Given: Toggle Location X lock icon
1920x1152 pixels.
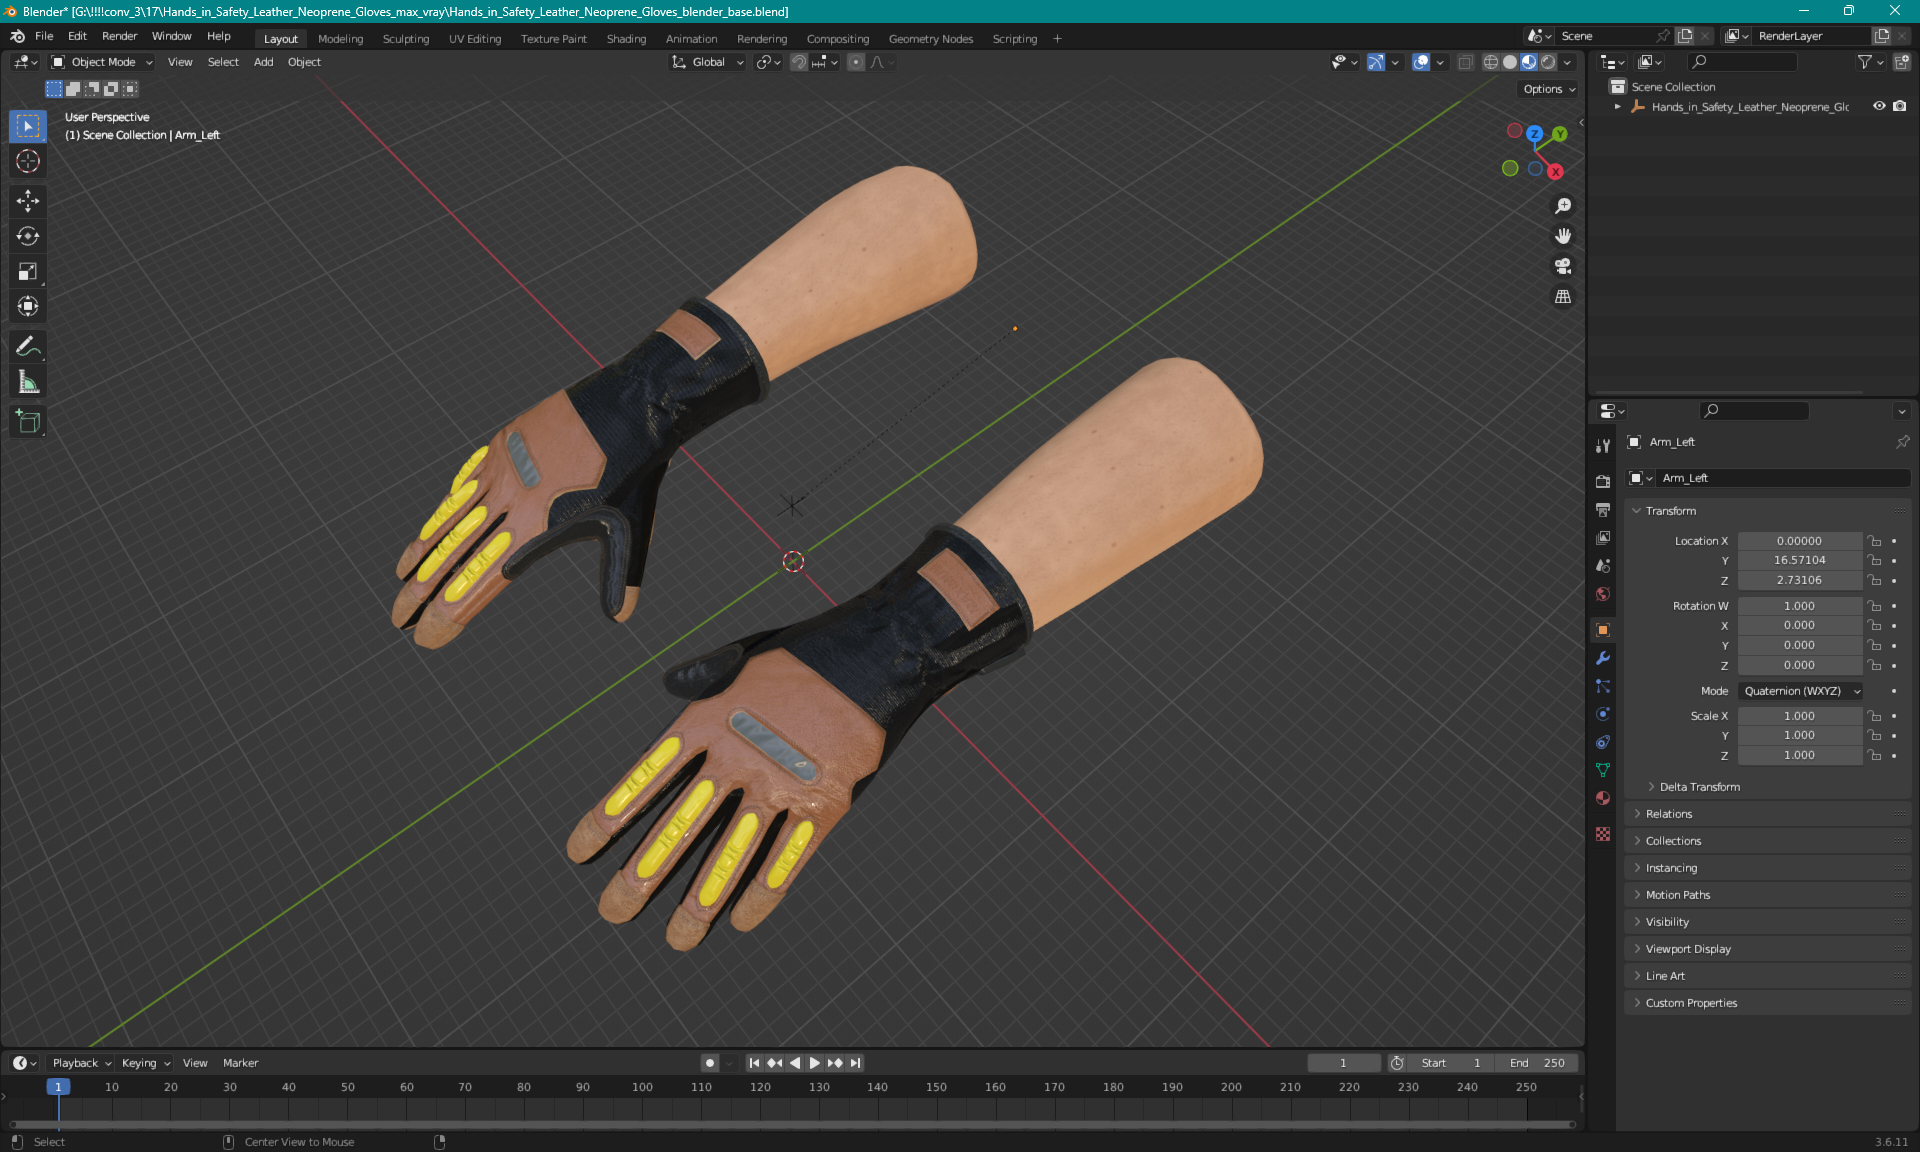Looking at the screenshot, I should click(1875, 541).
